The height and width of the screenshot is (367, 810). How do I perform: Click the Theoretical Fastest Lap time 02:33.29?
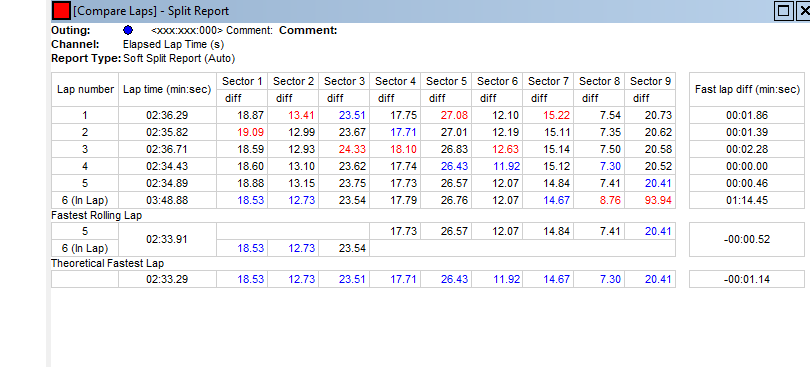point(167,280)
